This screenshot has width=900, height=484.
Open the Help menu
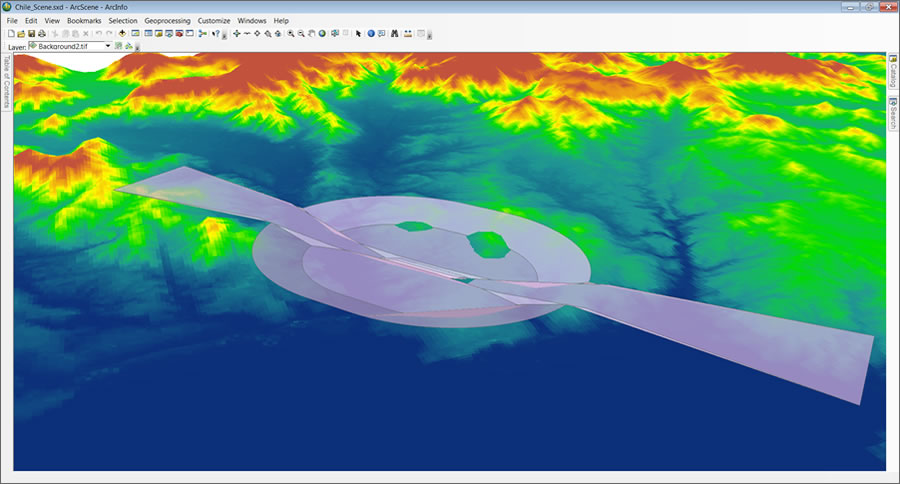[281, 21]
